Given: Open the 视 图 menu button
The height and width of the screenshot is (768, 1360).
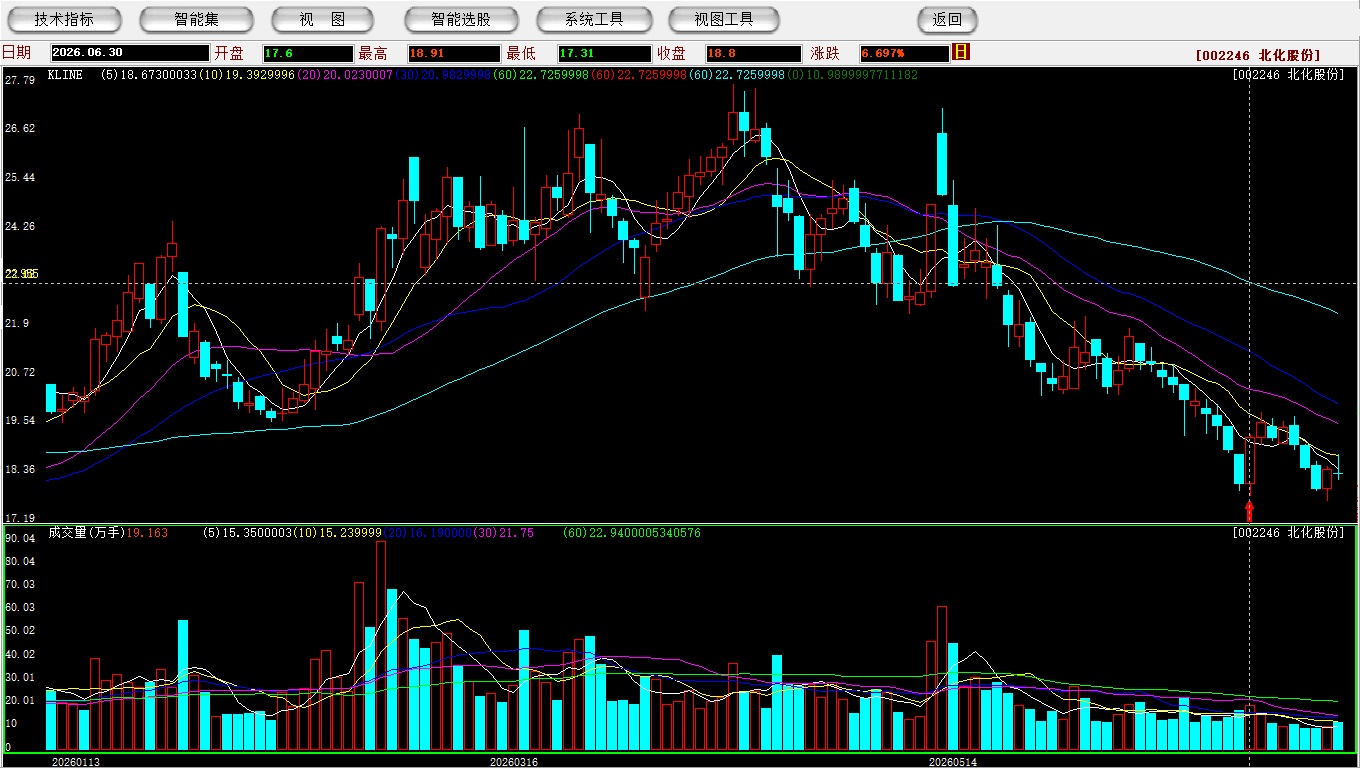Looking at the screenshot, I should click(322, 19).
